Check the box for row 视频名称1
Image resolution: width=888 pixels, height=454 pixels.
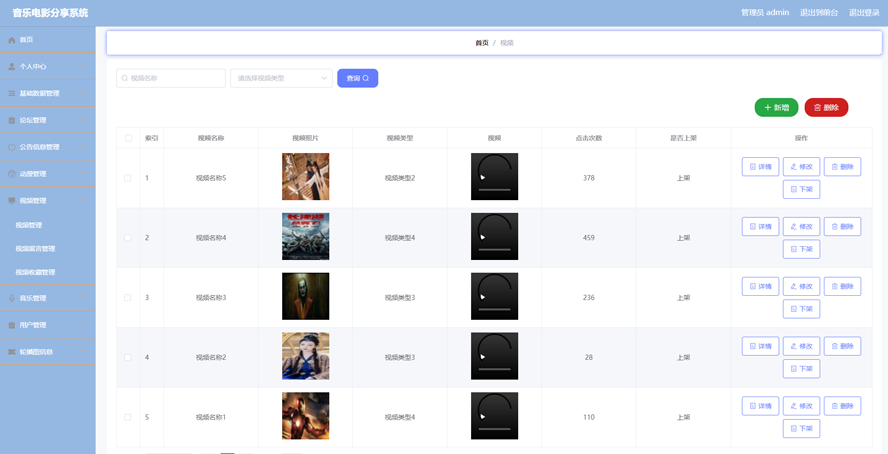coord(128,417)
